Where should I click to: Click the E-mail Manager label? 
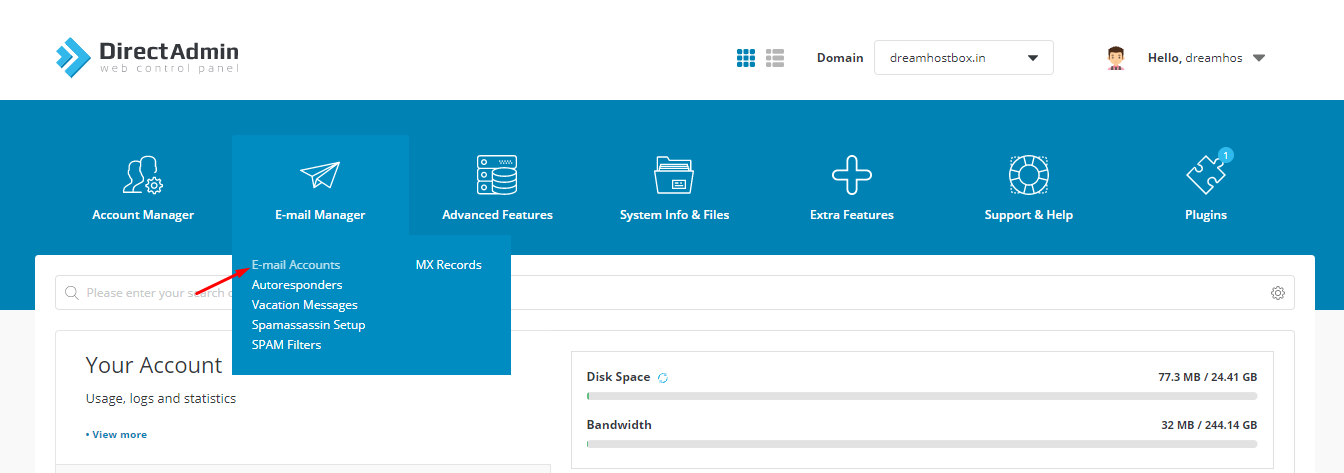pos(320,215)
